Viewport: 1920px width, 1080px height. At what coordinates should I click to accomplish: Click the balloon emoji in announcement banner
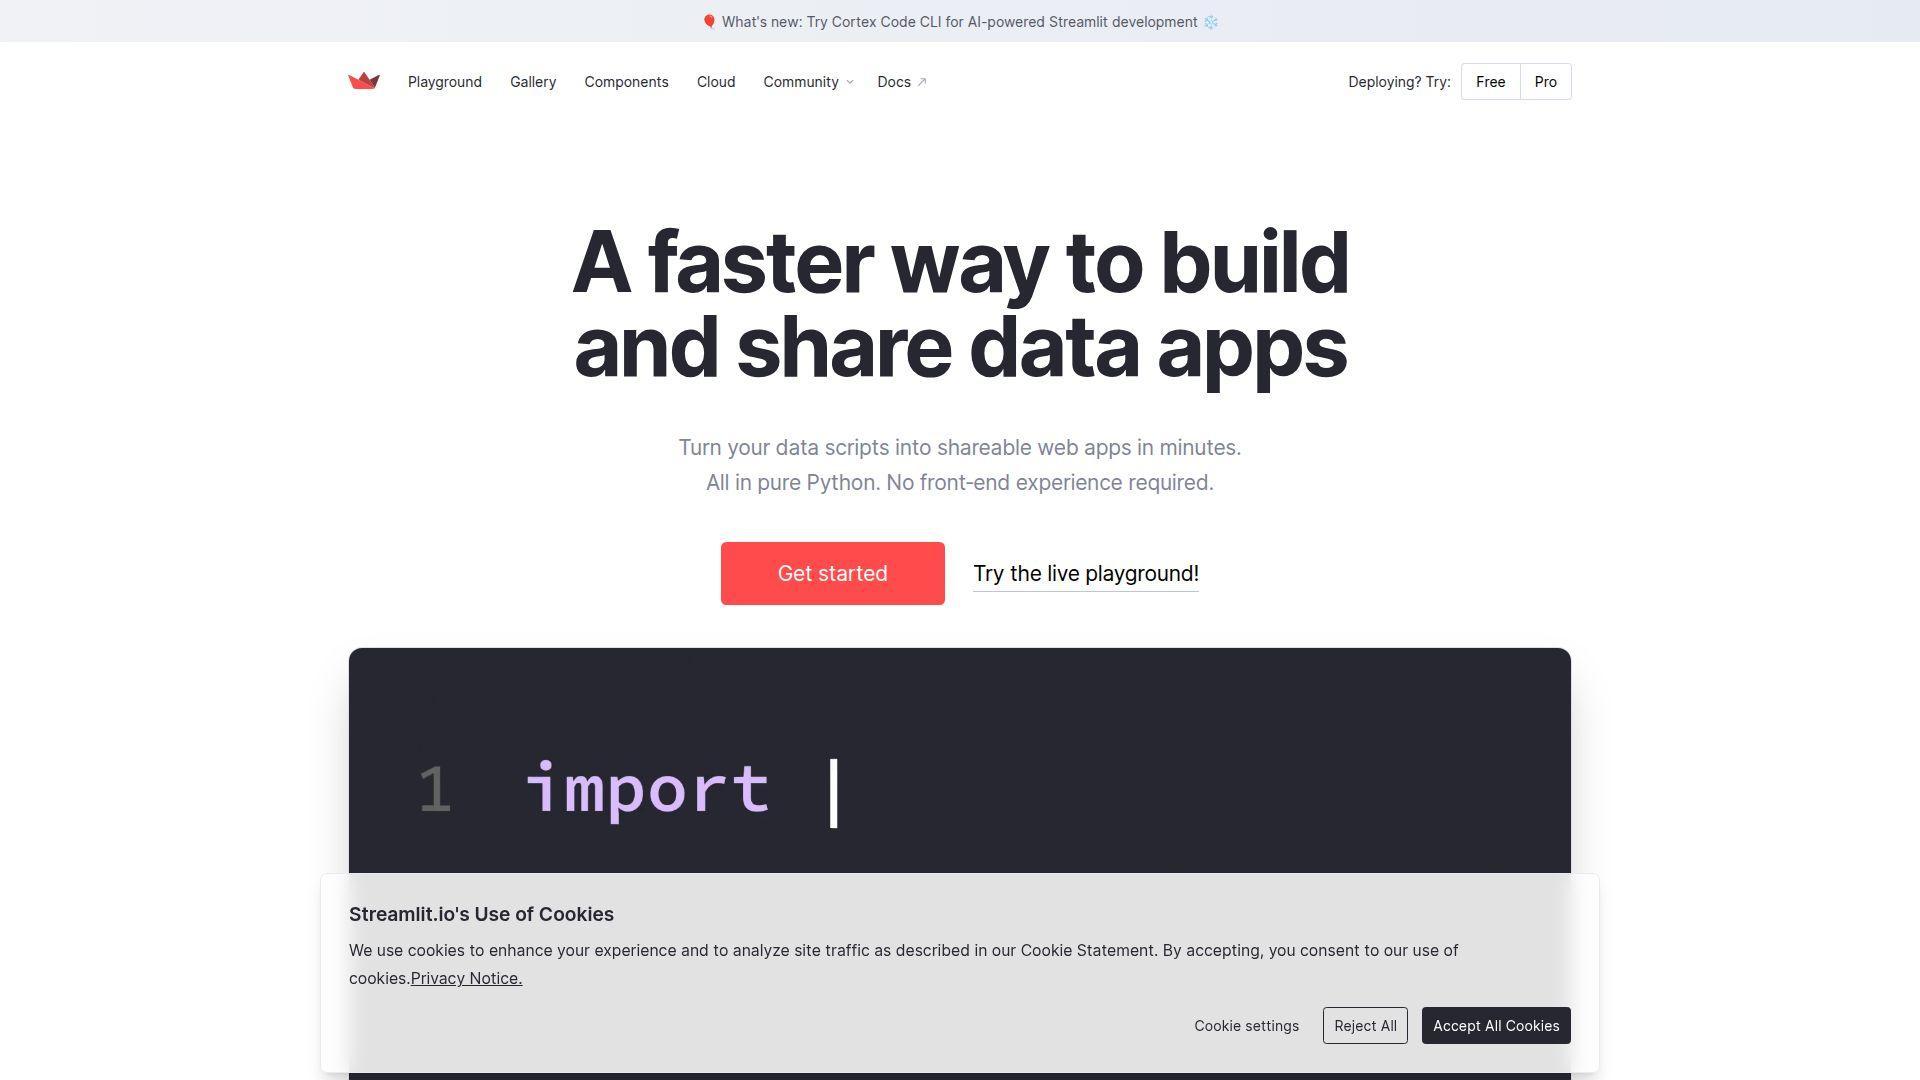709,22
